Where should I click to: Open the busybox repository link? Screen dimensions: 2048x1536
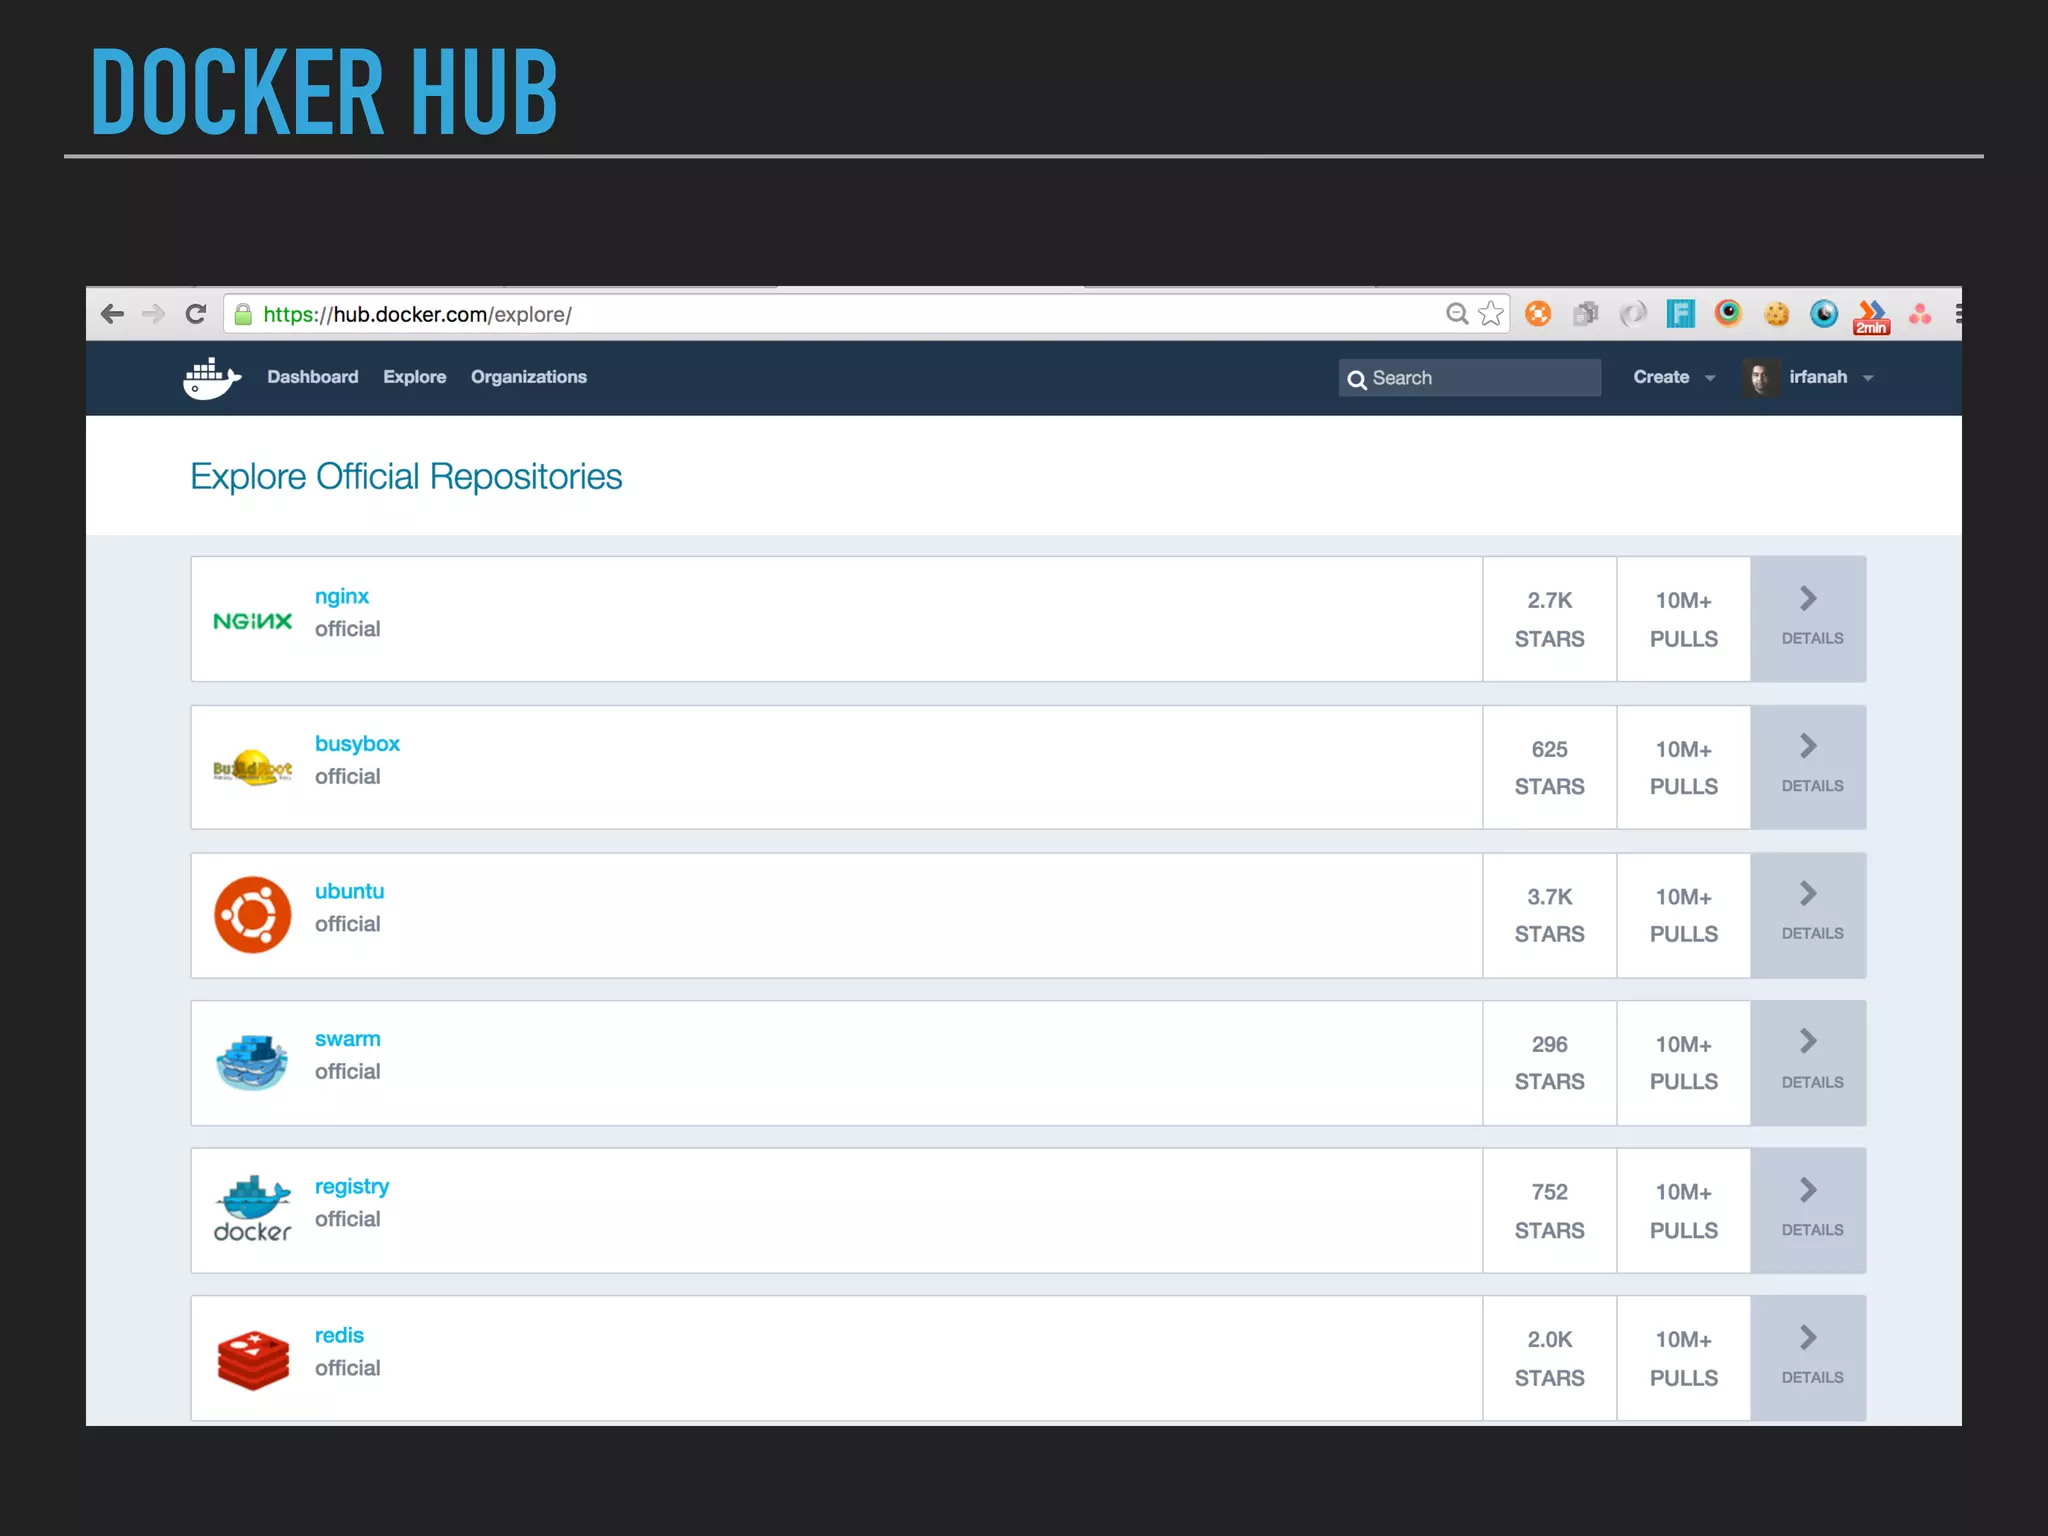click(357, 744)
